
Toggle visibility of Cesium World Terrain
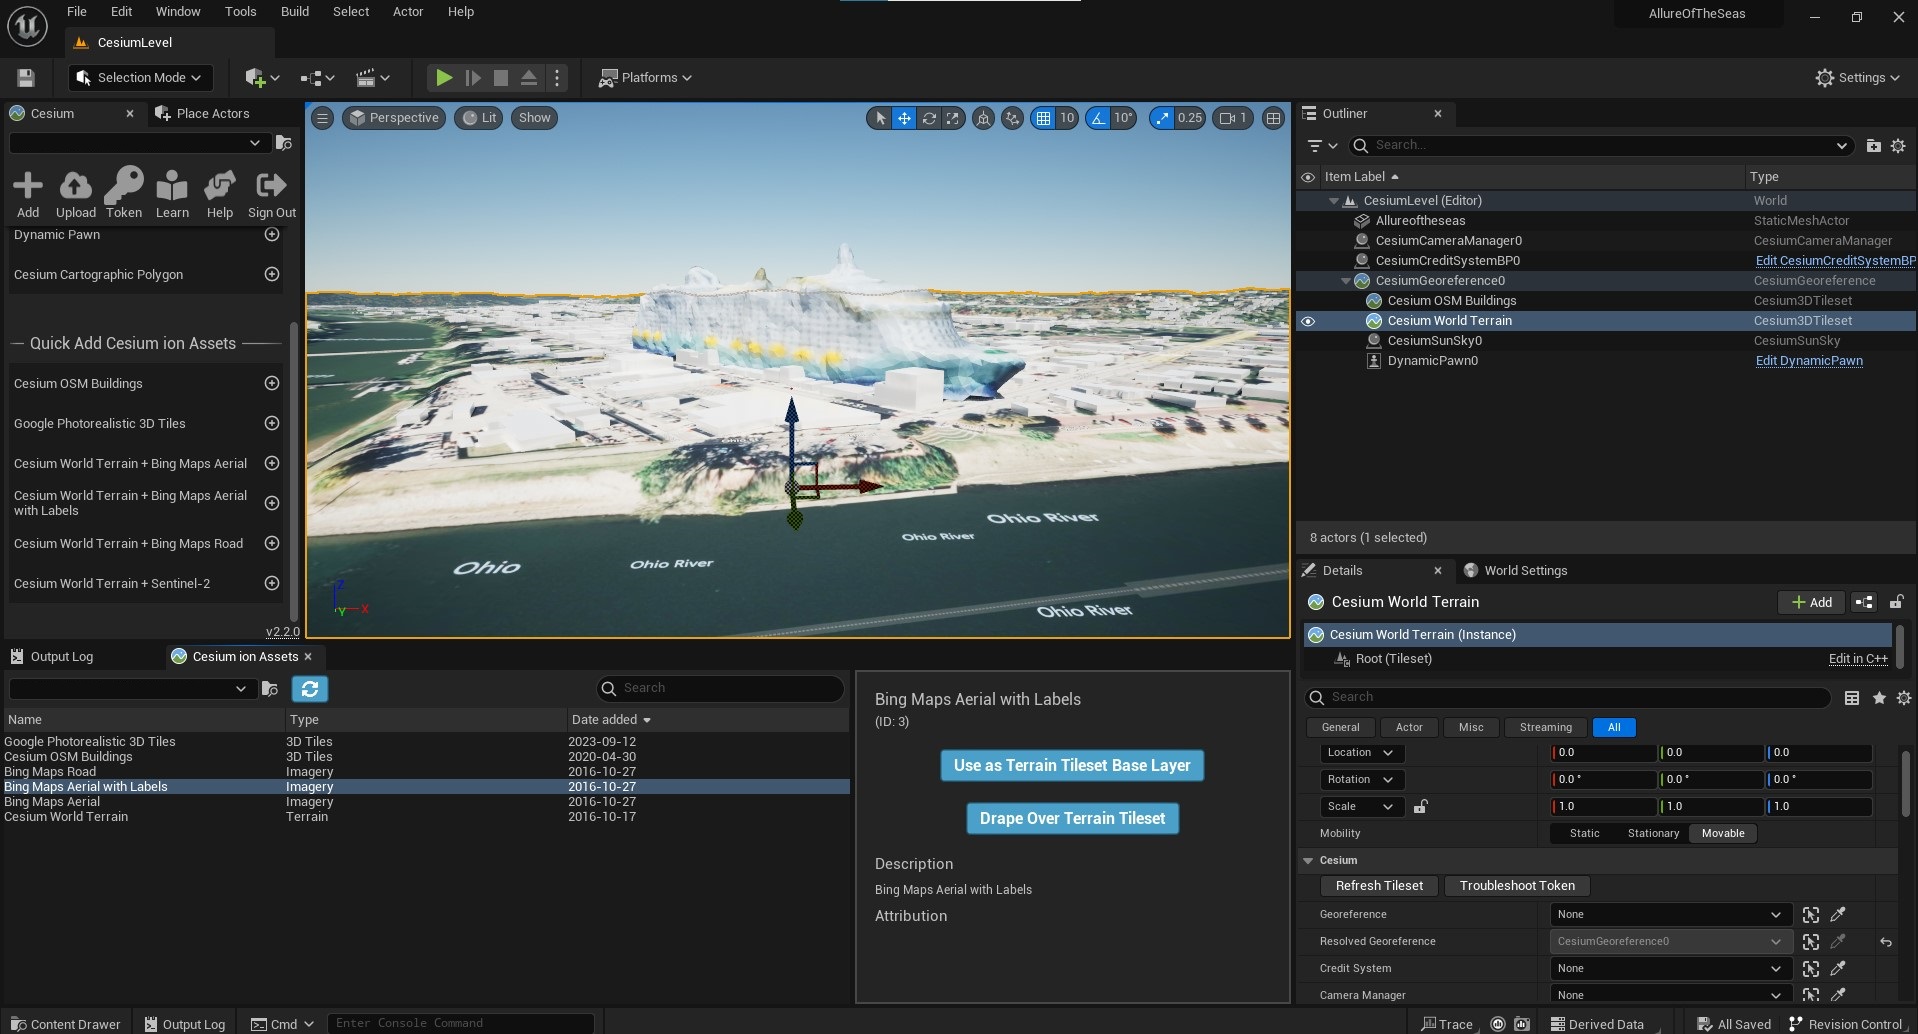point(1308,321)
